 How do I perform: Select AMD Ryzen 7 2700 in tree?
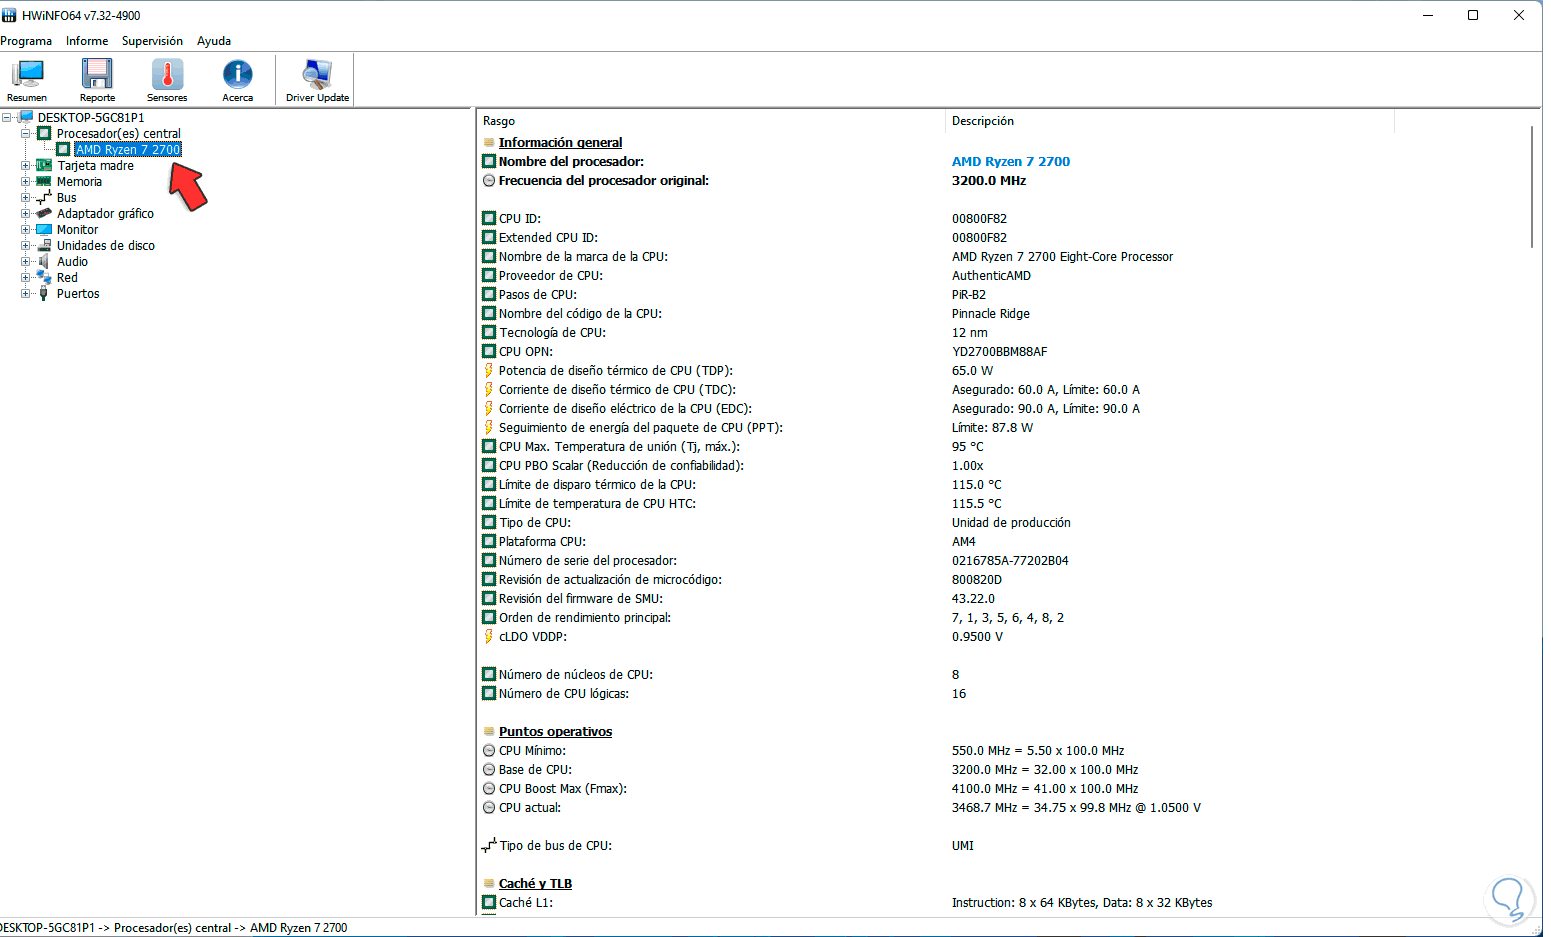coord(128,149)
